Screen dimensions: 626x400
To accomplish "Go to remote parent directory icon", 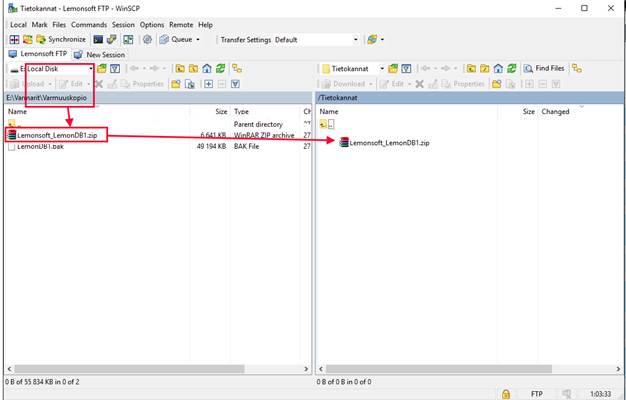I will pos(471,69).
